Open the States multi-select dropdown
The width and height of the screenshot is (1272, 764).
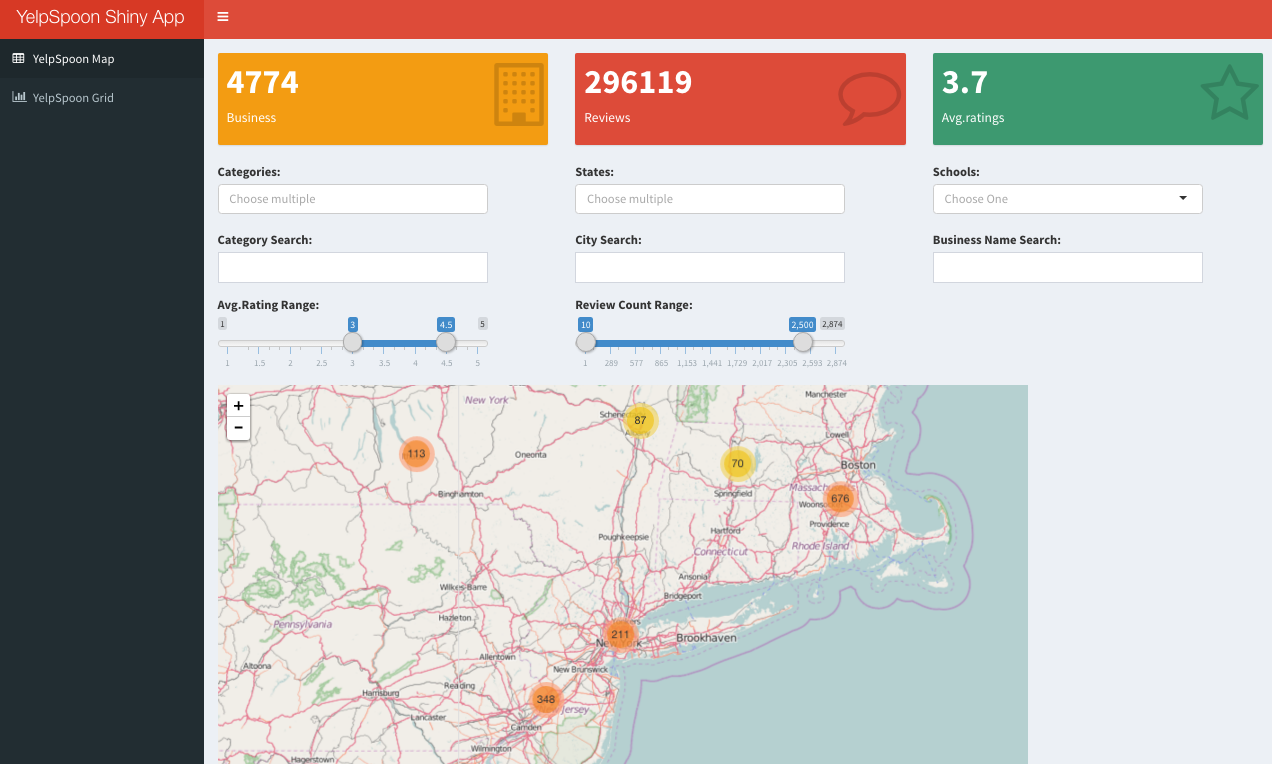click(x=709, y=199)
